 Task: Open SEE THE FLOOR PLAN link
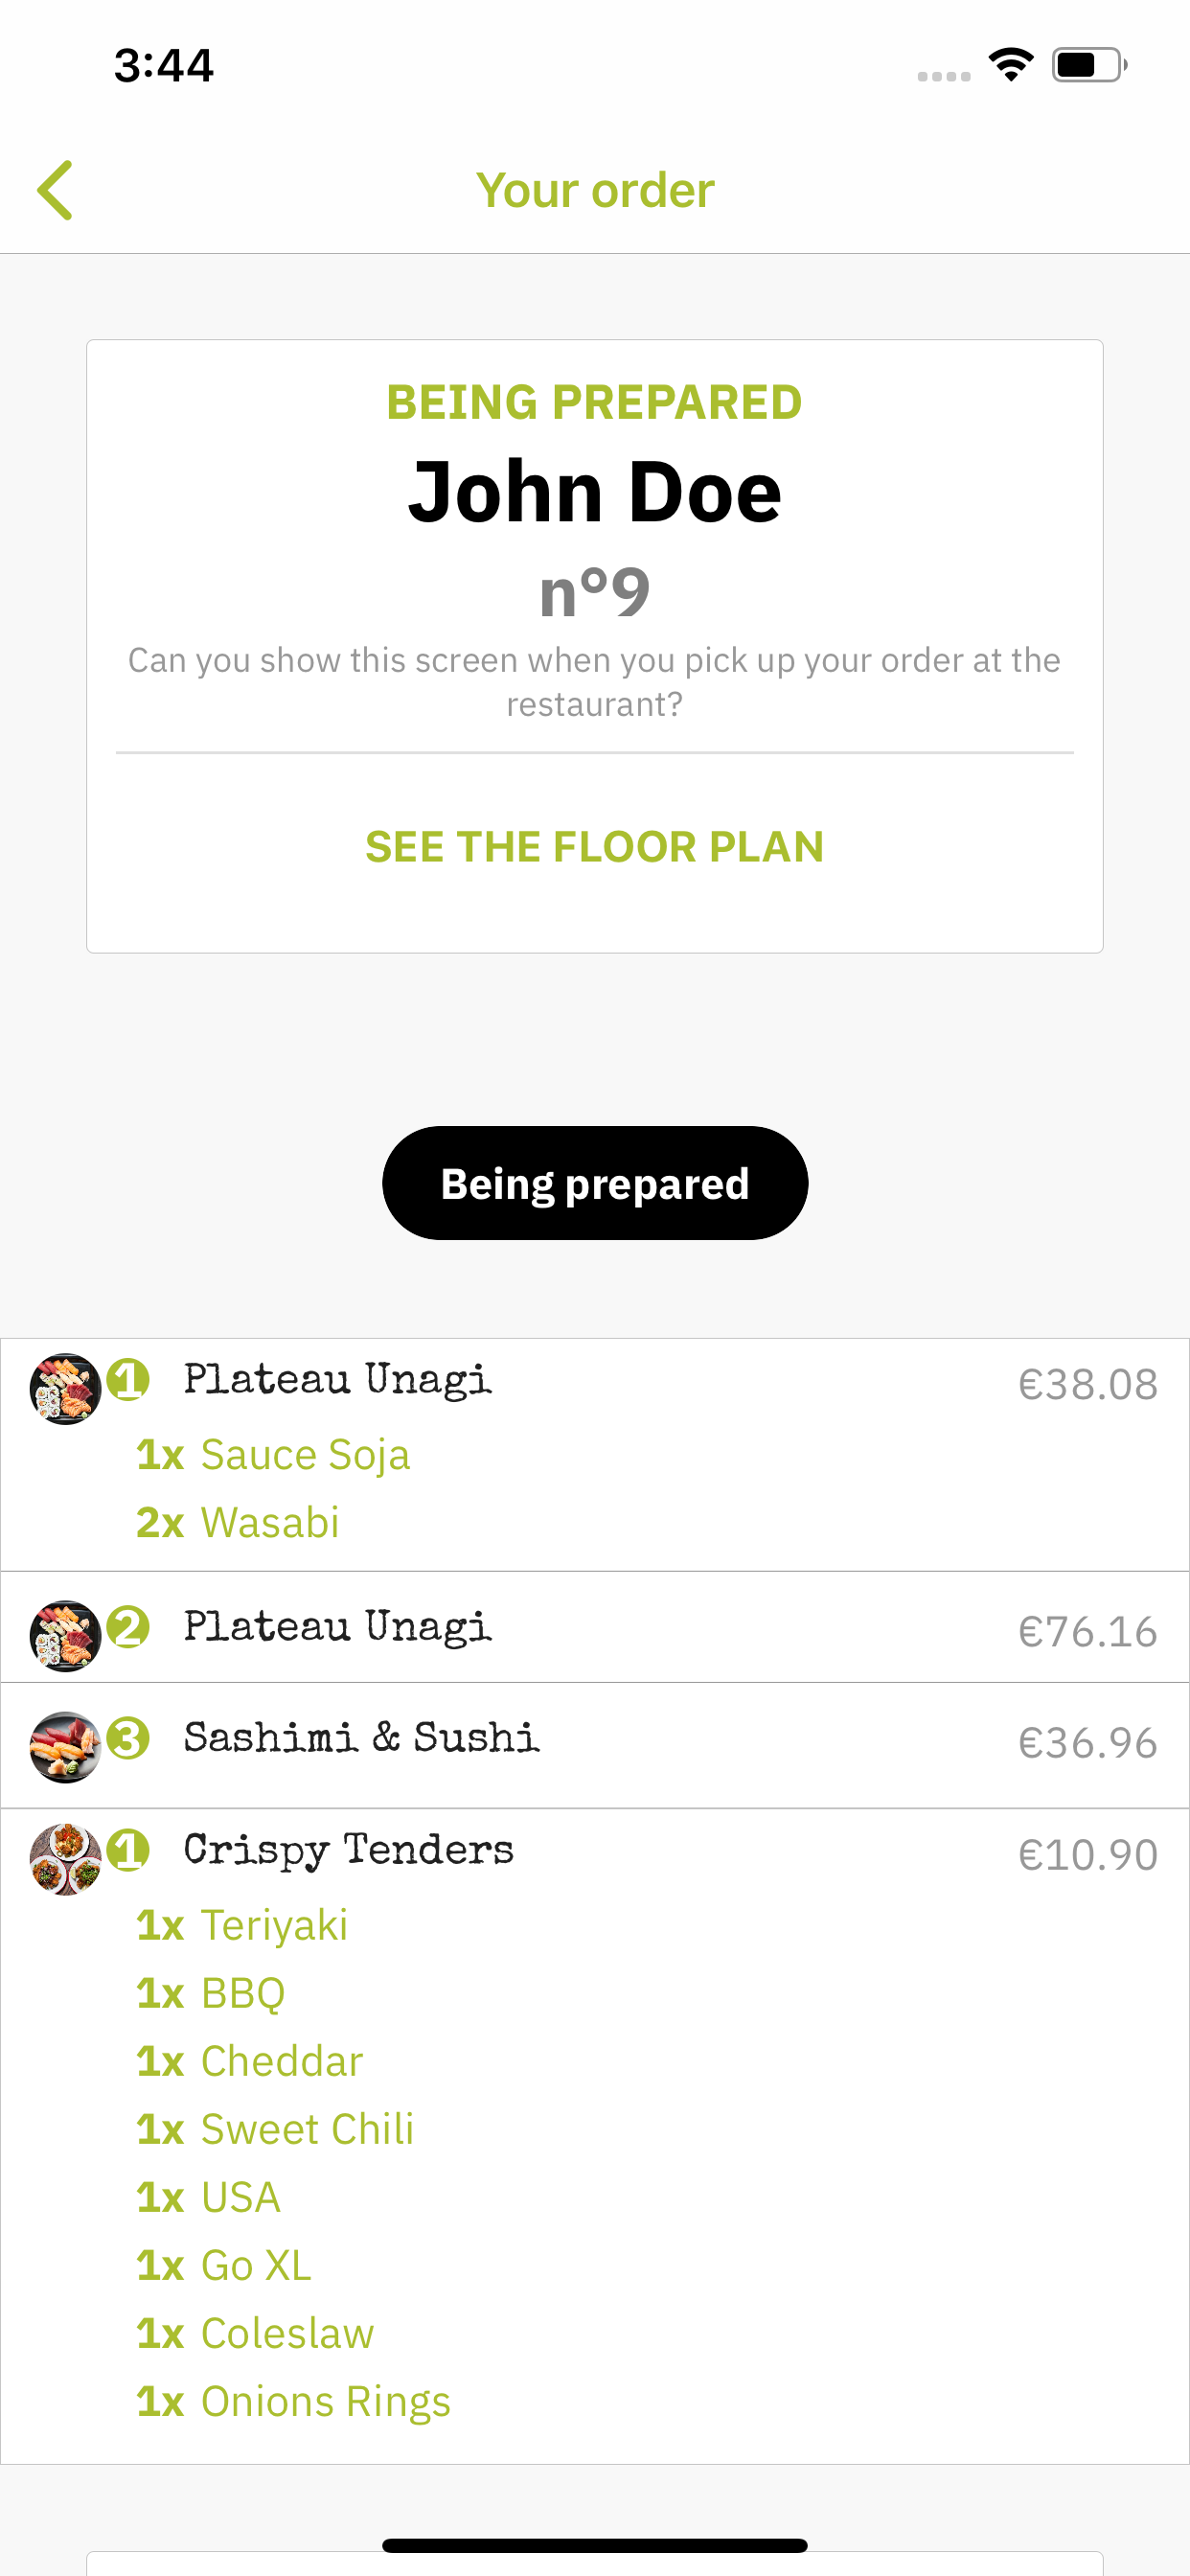point(594,847)
